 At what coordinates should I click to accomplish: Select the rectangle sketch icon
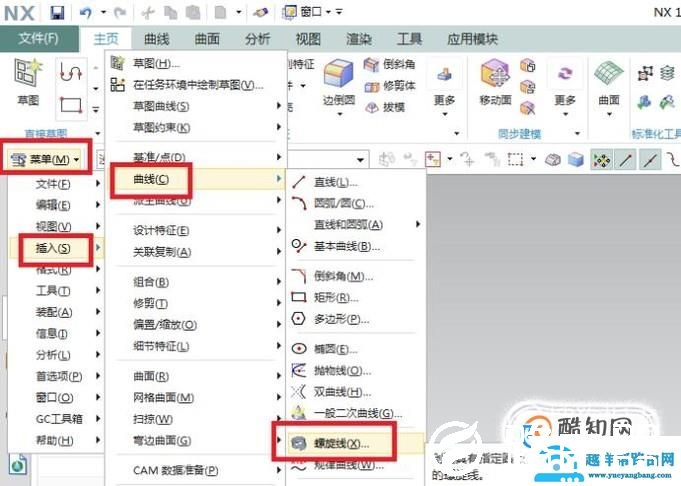pos(71,105)
